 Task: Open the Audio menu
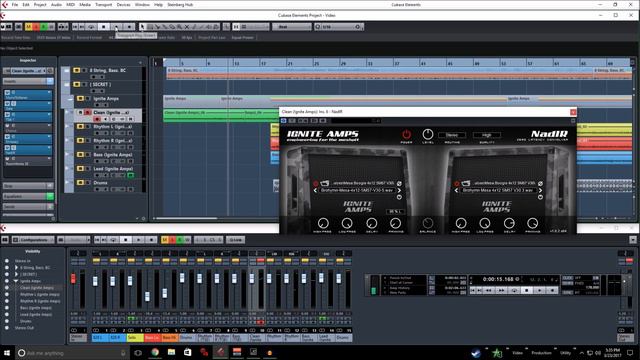56,5
